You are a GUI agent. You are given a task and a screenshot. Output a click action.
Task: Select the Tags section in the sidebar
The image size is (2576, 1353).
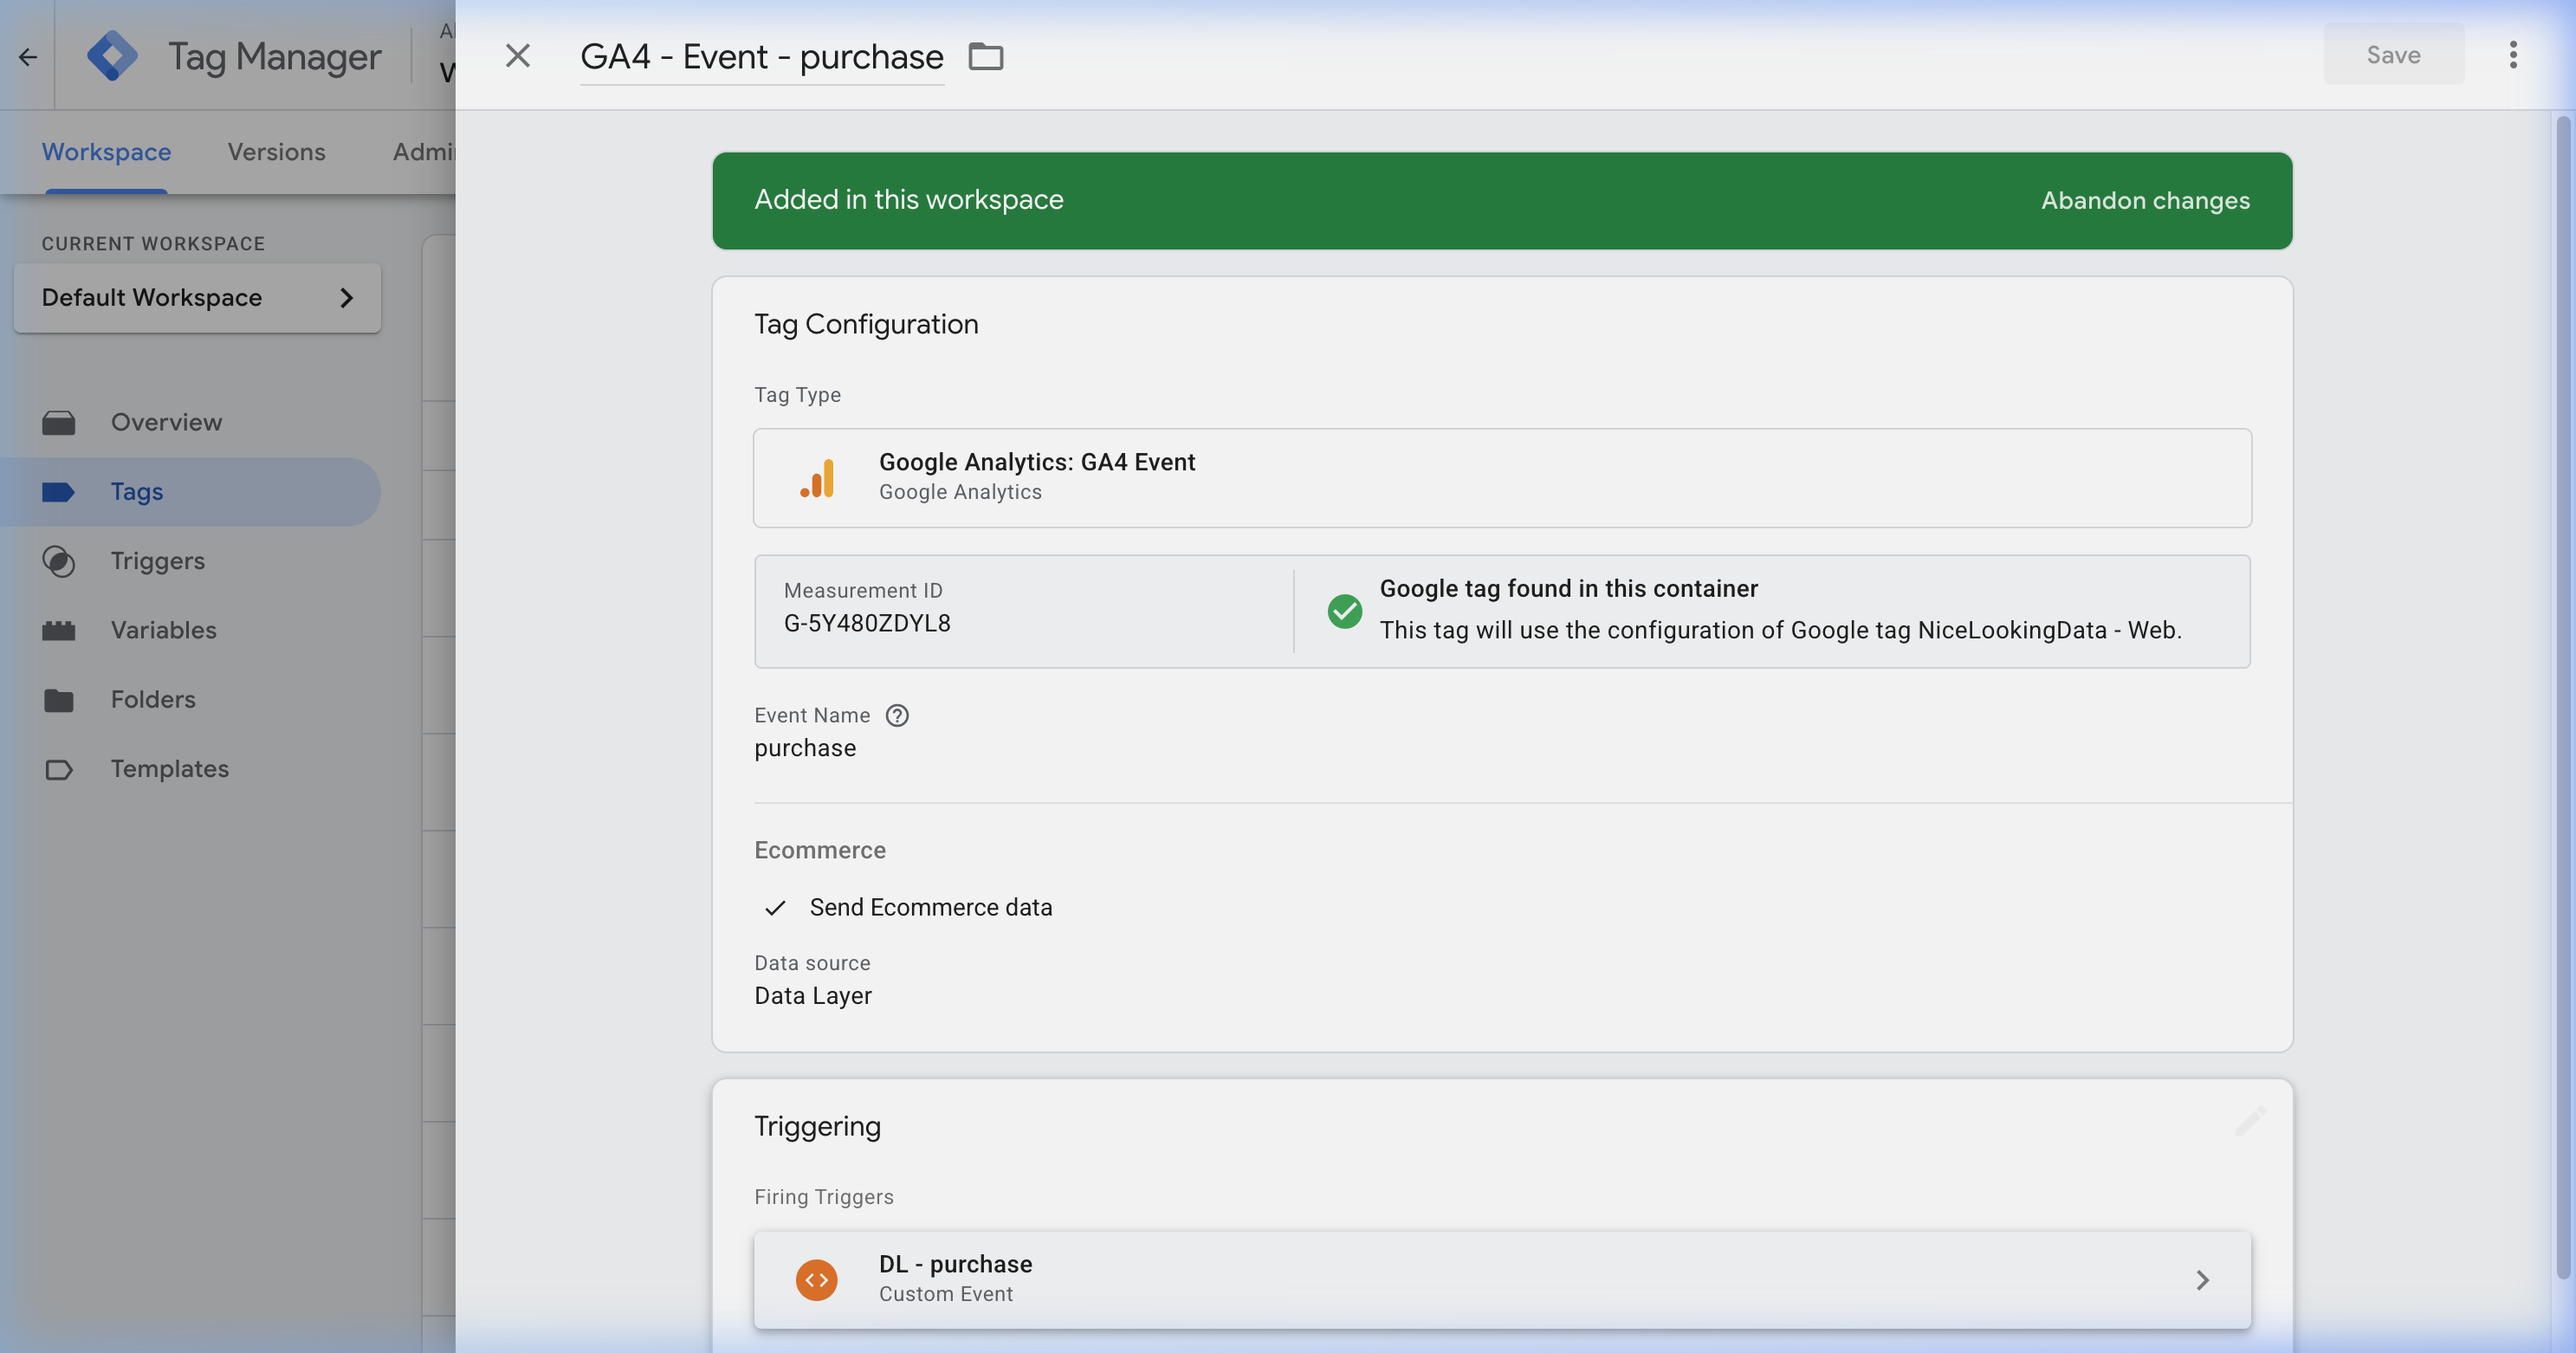tap(136, 491)
